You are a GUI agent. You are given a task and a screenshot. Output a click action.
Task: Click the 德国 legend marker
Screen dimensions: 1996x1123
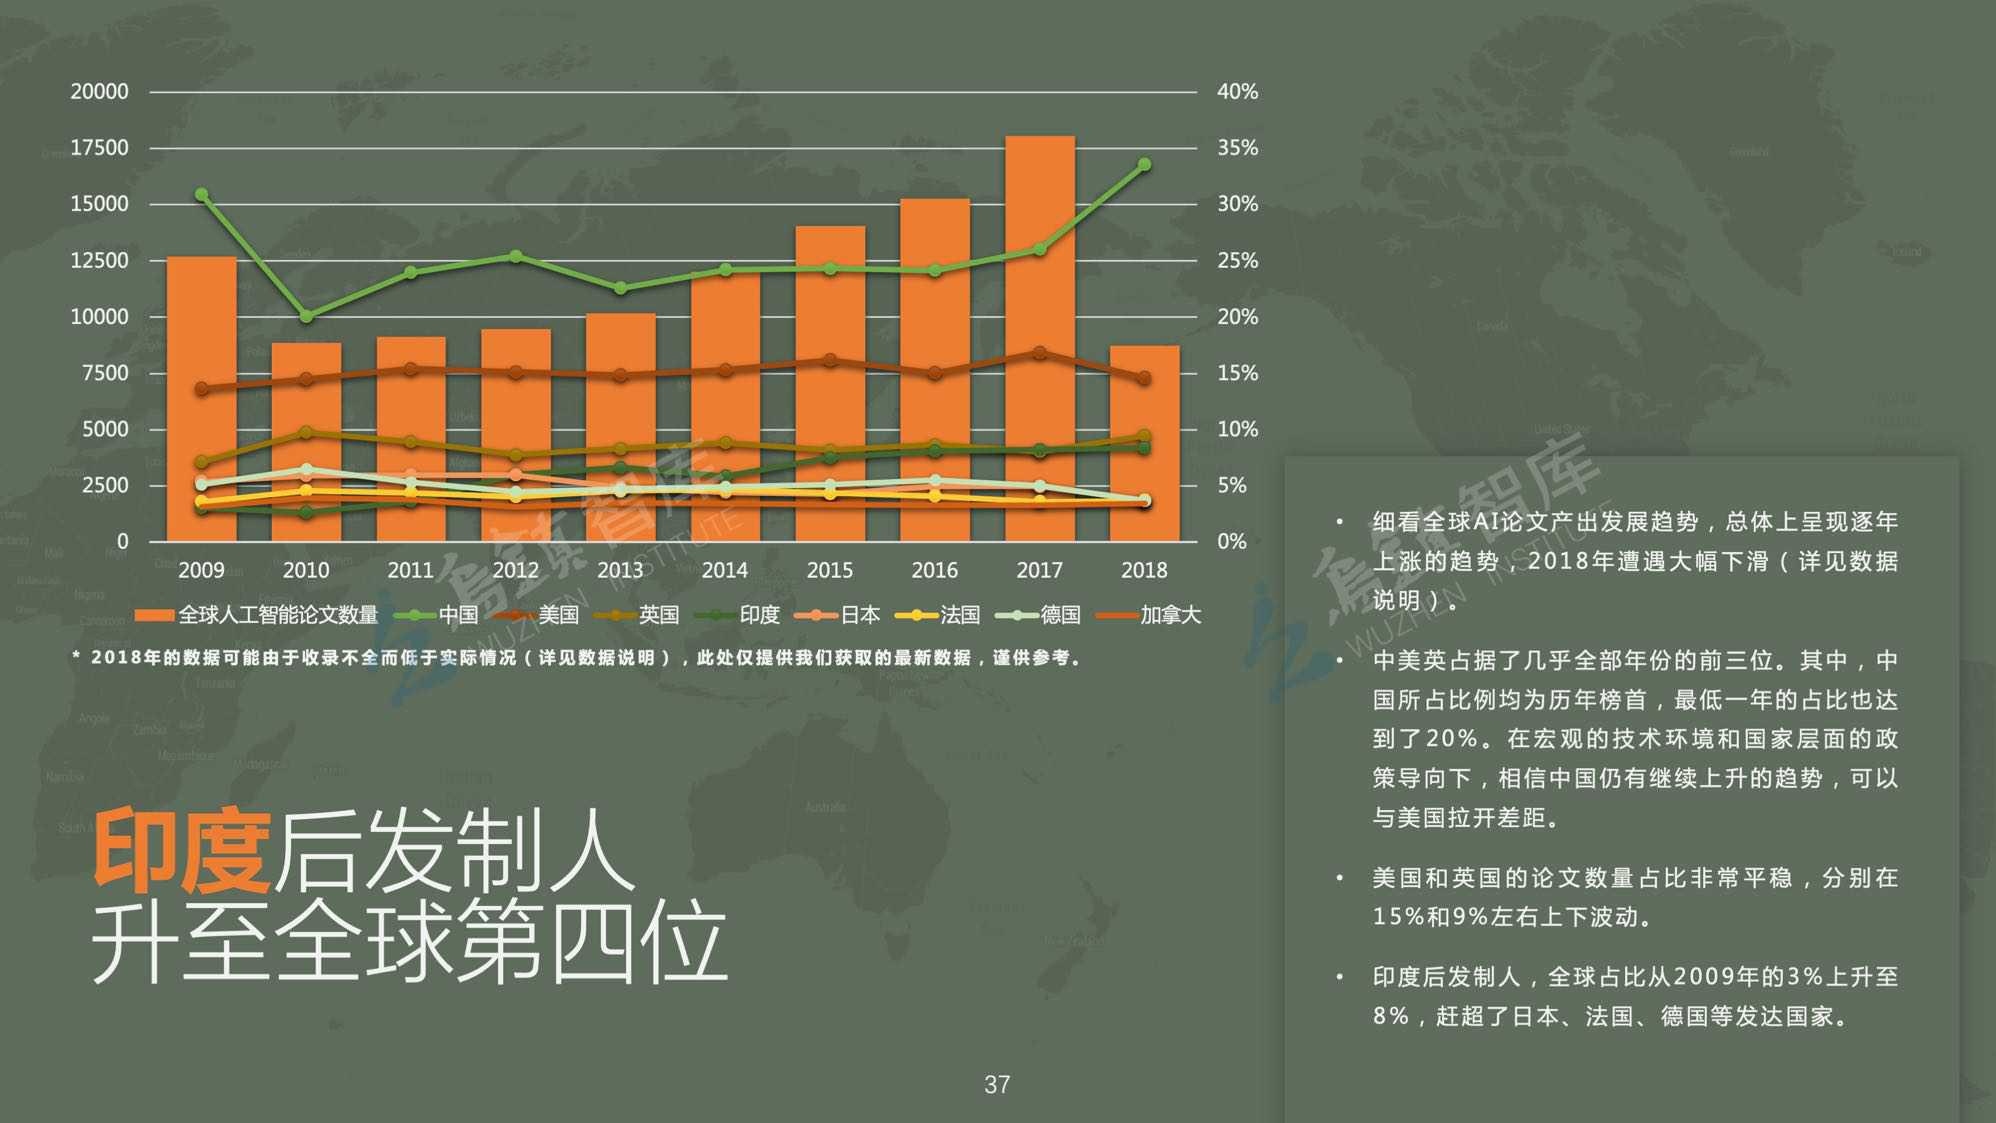[1017, 615]
